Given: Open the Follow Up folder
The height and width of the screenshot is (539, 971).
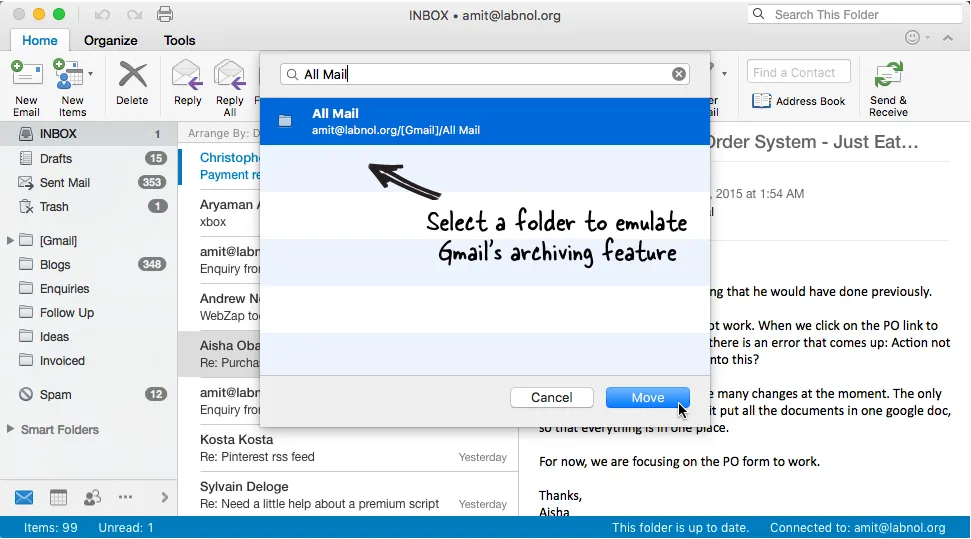Looking at the screenshot, I should click(89, 313).
